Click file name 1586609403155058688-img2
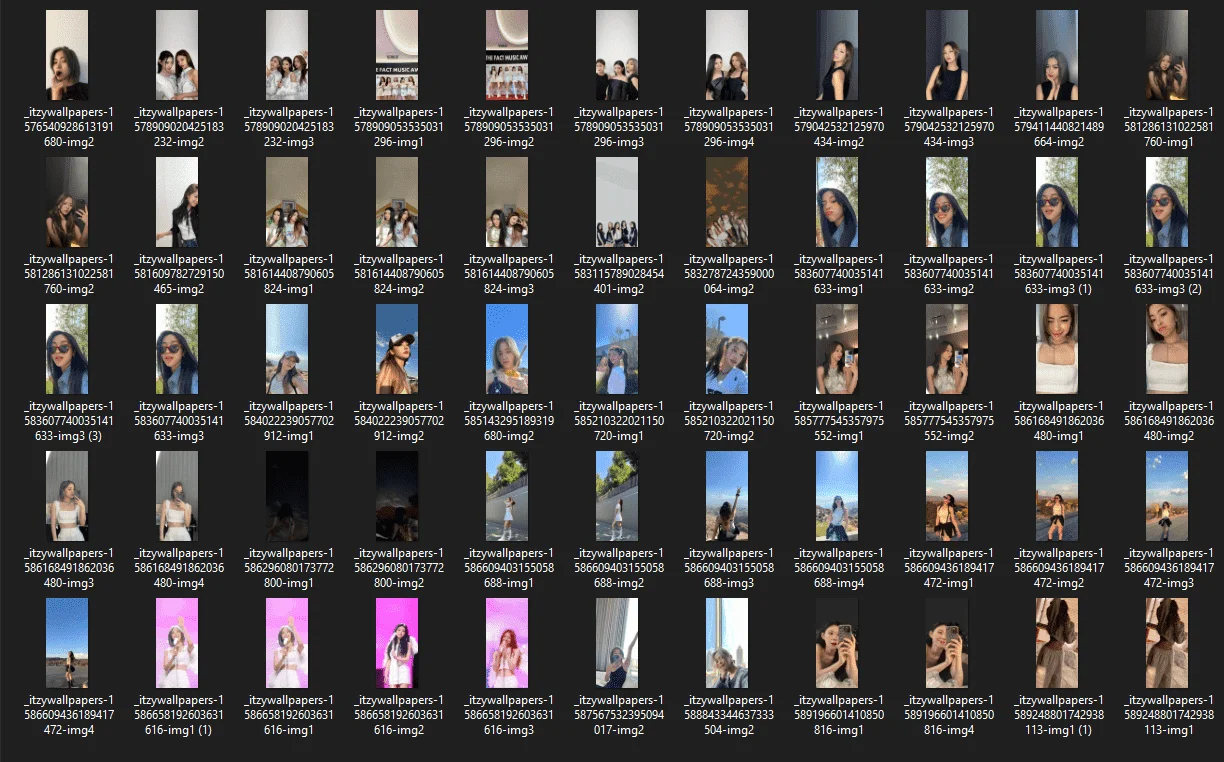Image resolution: width=1224 pixels, height=762 pixels. [617, 569]
